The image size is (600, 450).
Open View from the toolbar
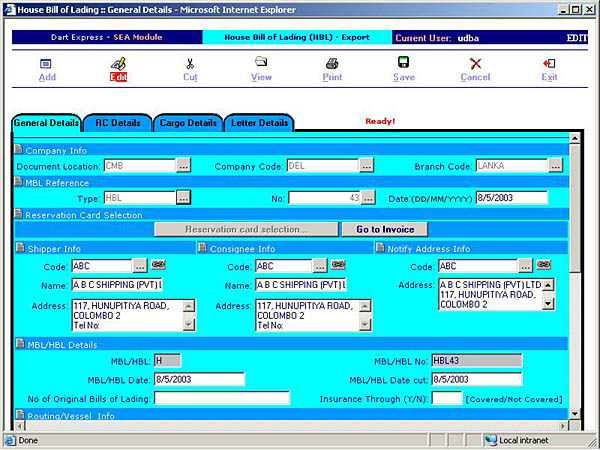(x=261, y=64)
